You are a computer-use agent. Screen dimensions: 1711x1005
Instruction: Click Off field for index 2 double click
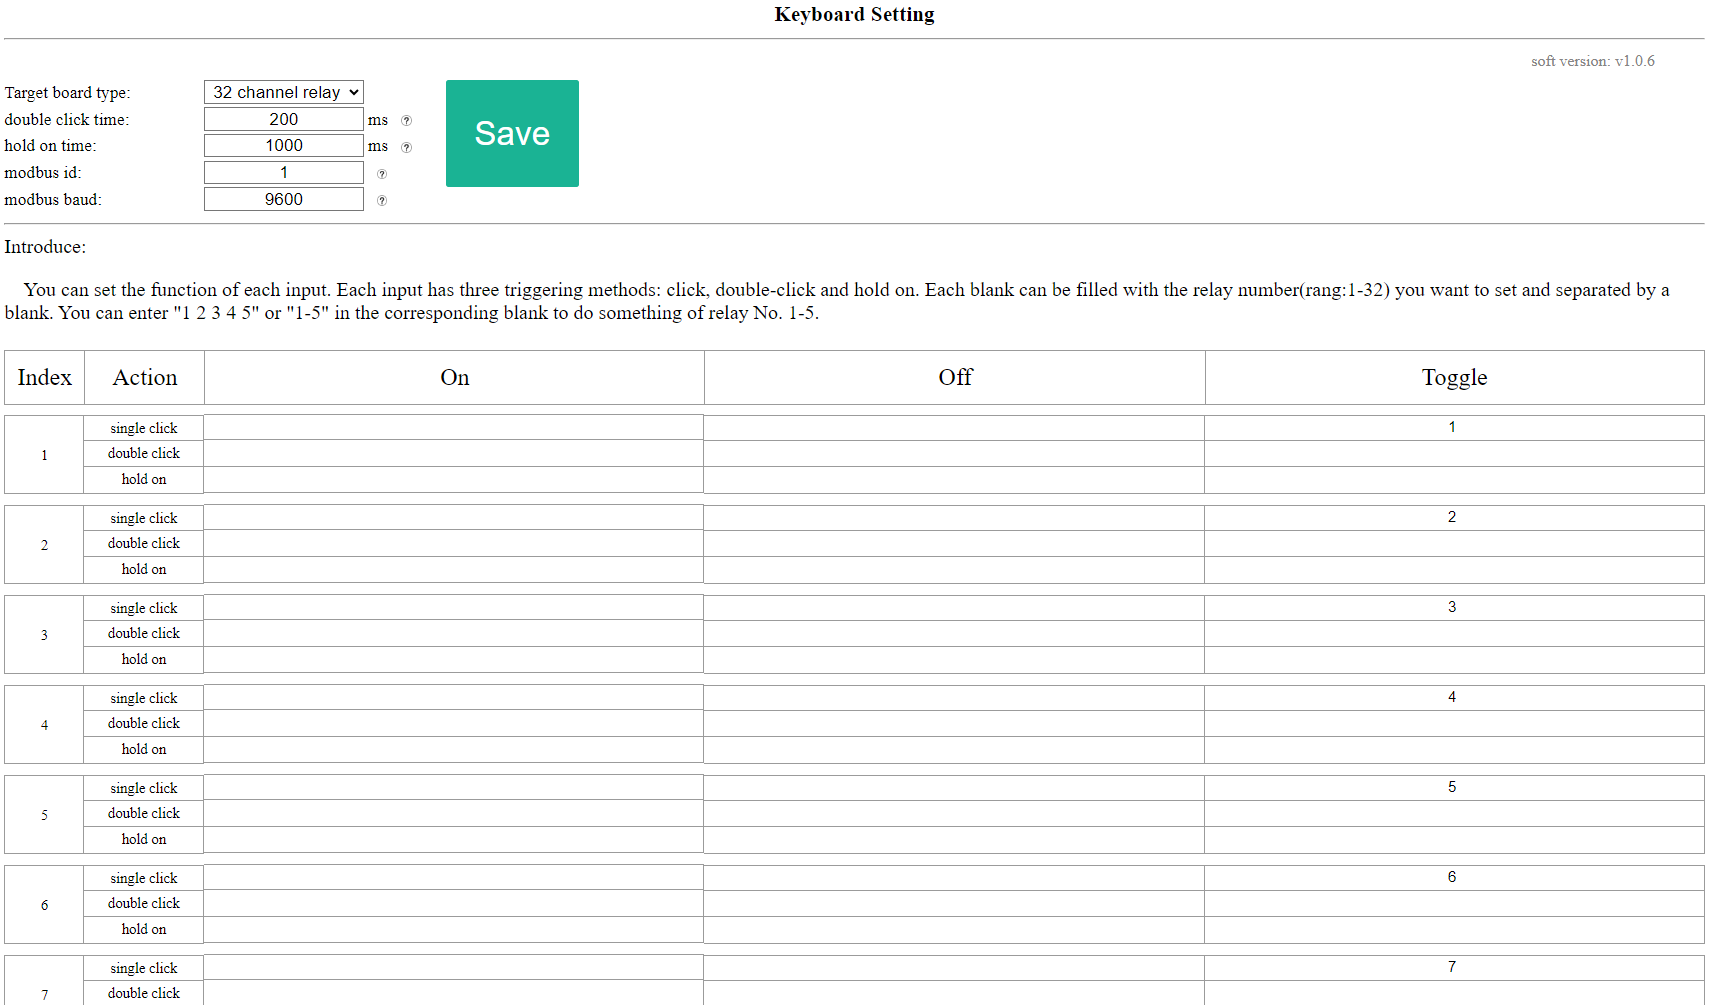click(x=954, y=544)
